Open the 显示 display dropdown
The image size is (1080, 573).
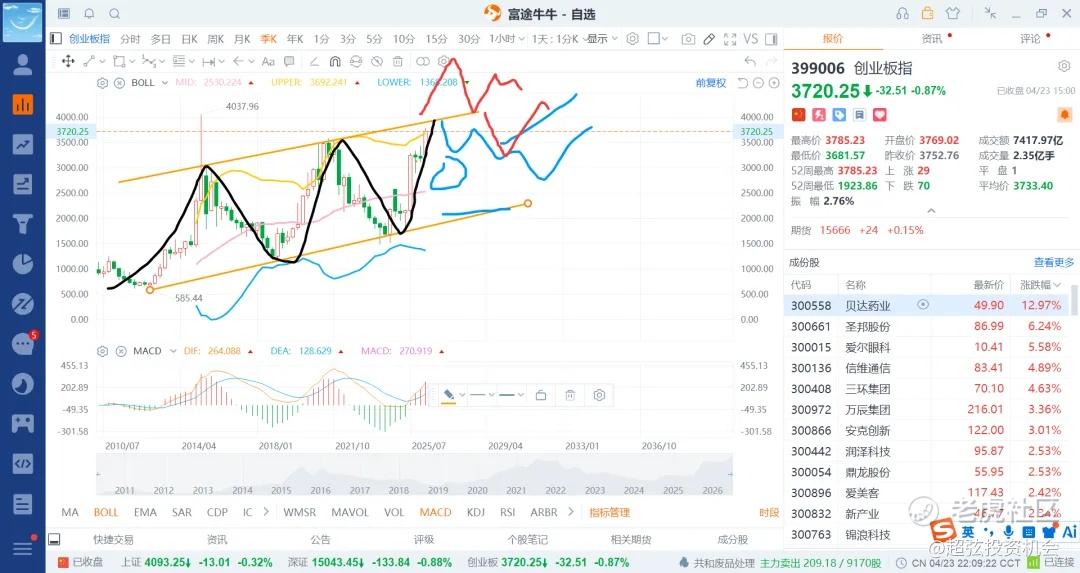pyautogui.click(x=603, y=39)
